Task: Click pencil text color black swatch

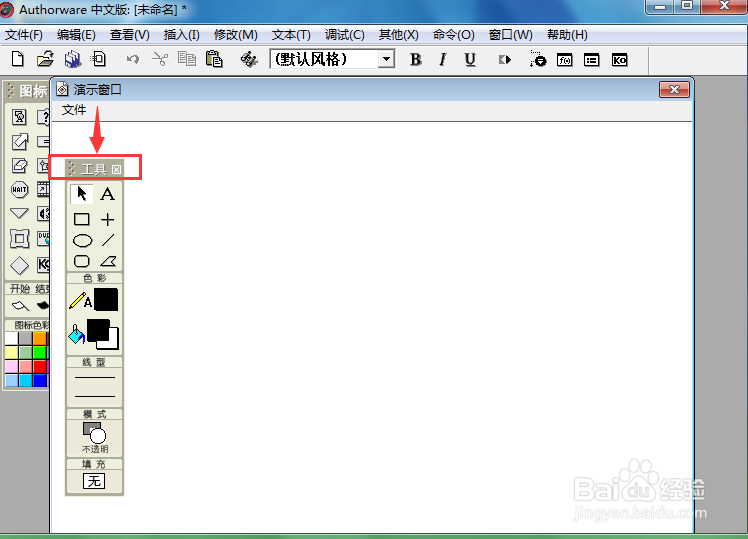Action: [x=106, y=300]
